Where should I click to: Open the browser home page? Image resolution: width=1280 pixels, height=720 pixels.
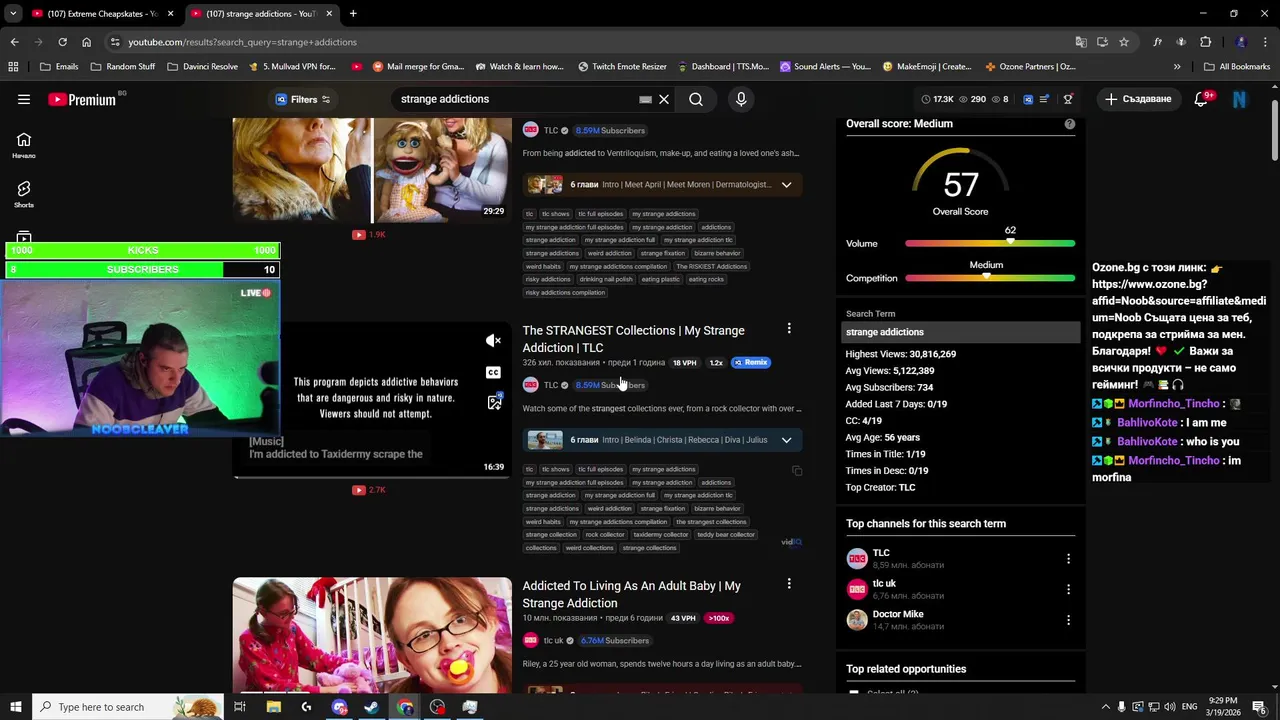point(86,42)
